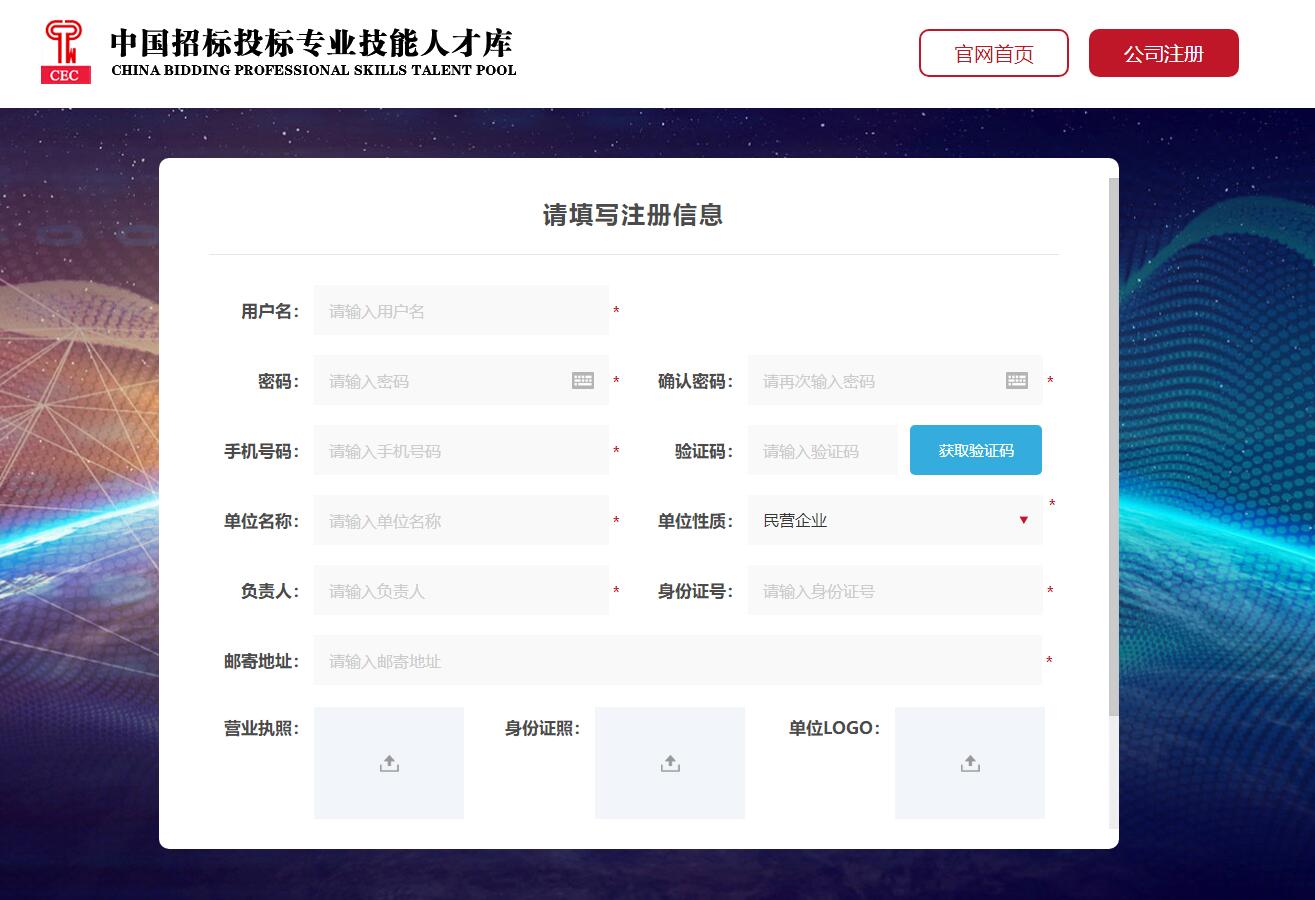Click the site title 中国招标投标专业技能人才库
Screen dimensions: 1315x900
(312, 44)
